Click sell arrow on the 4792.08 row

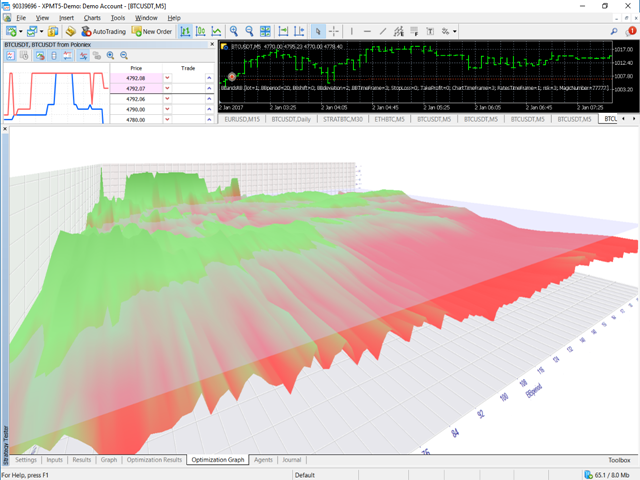pos(167,78)
